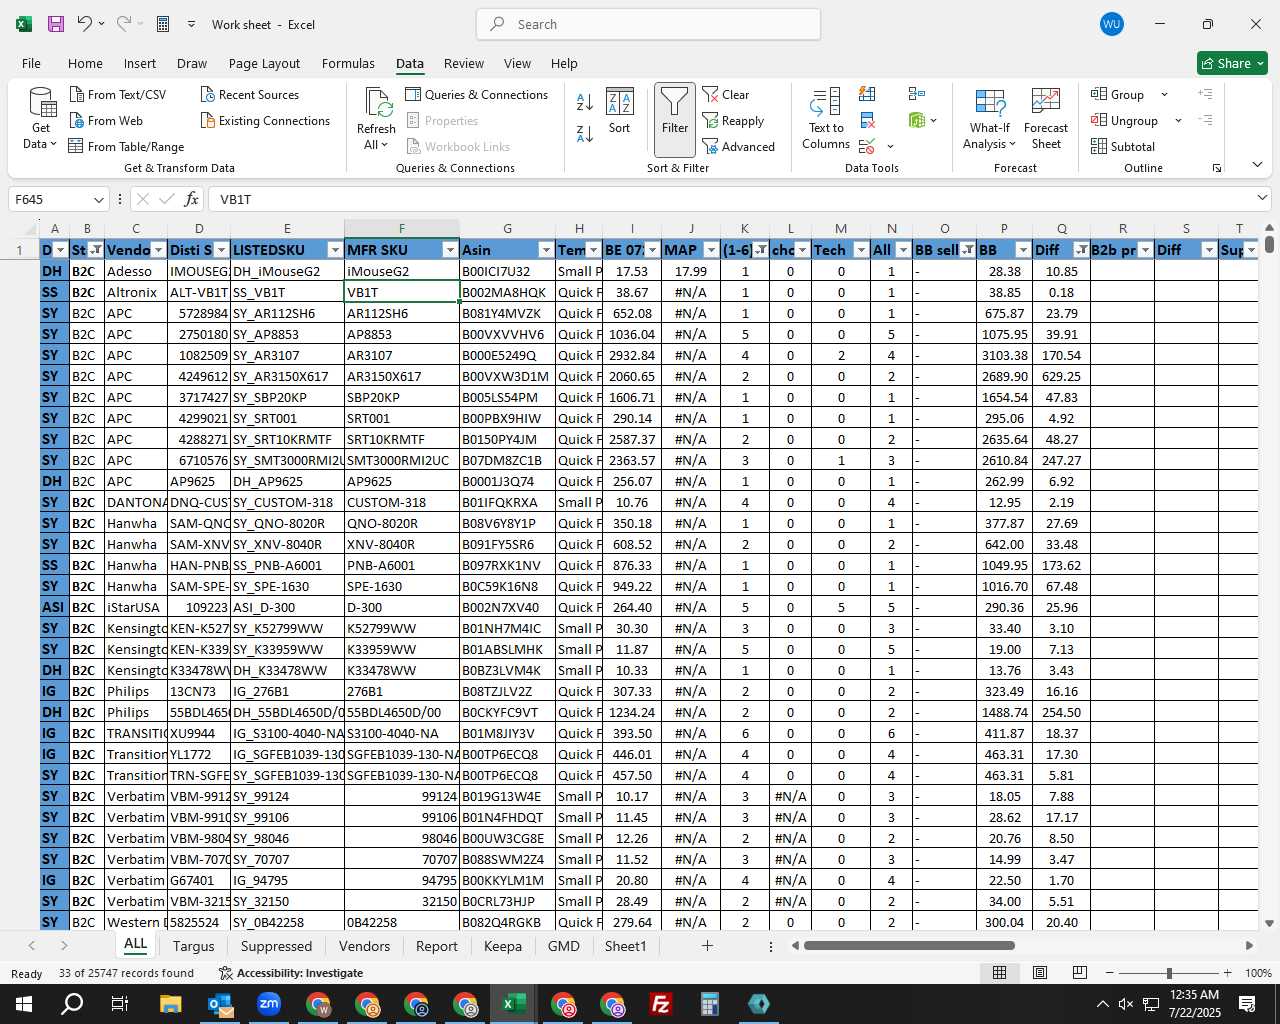The height and width of the screenshot is (1024, 1280).
Task: Click the Consolidate icon
Action: pyautogui.click(x=917, y=94)
